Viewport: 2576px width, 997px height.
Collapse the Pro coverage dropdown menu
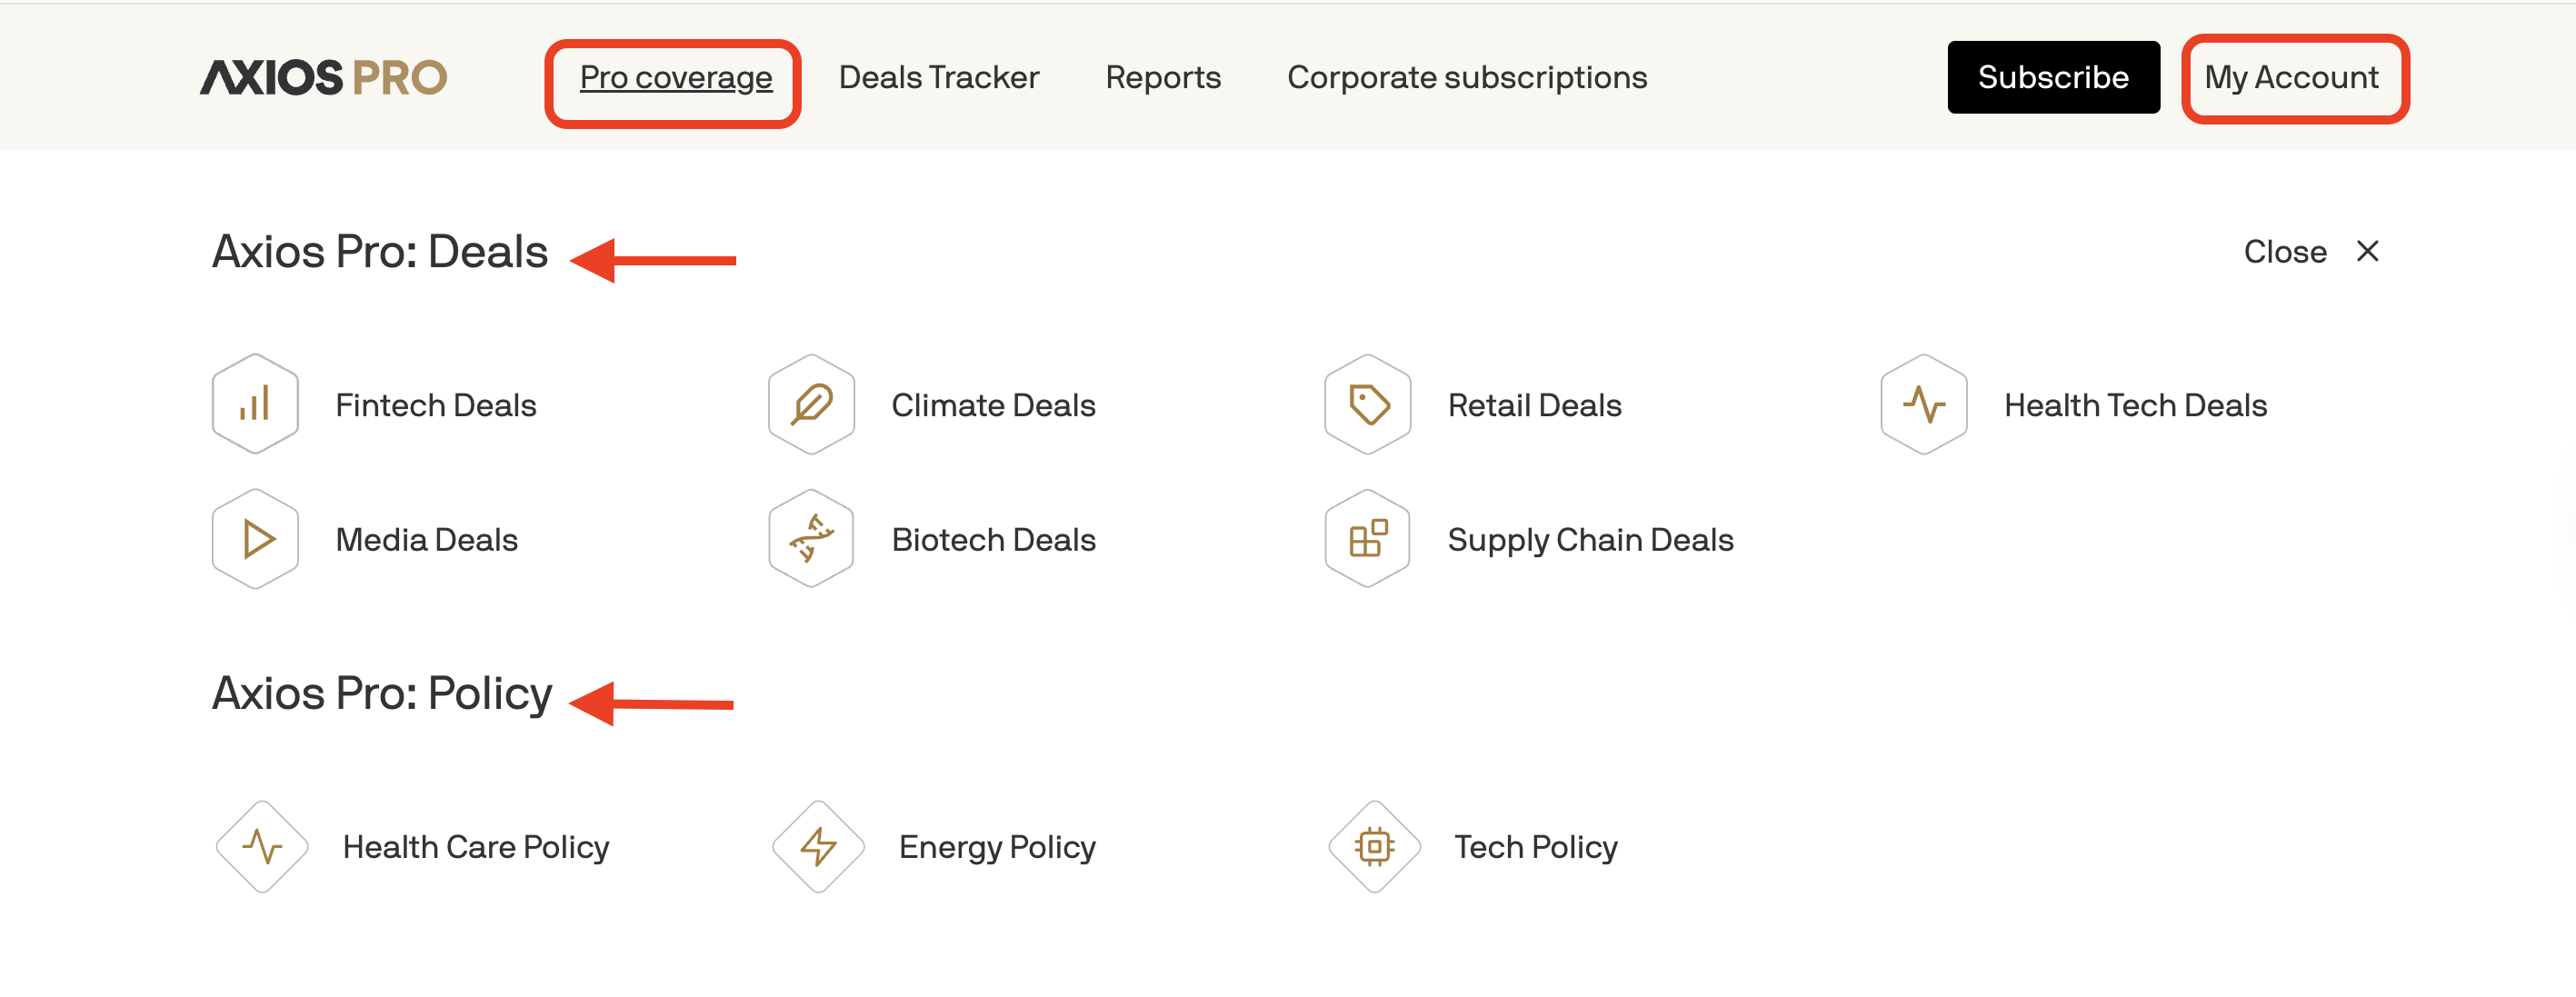[x=675, y=78]
